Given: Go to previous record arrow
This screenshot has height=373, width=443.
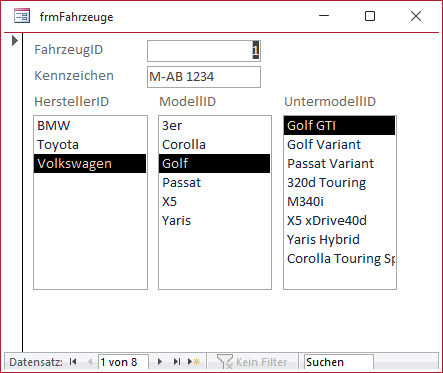Looking at the screenshot, I should click(90, 362).
